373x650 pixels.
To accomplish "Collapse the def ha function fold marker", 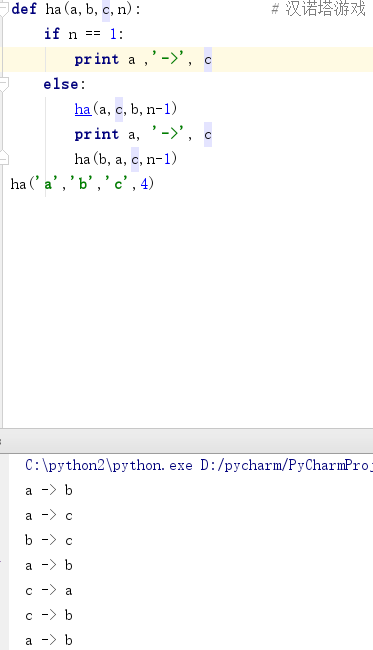I will click(3, 9).
